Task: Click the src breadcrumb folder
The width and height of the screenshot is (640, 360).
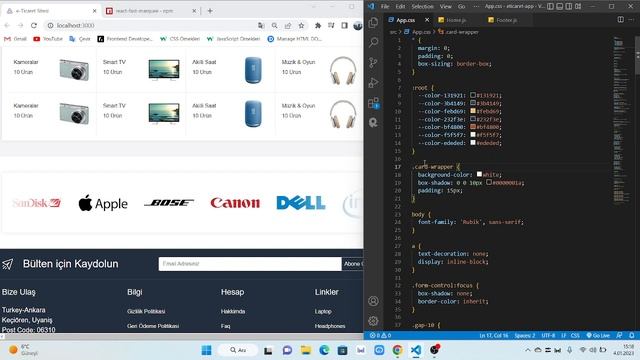Action: tap(393, 32)
